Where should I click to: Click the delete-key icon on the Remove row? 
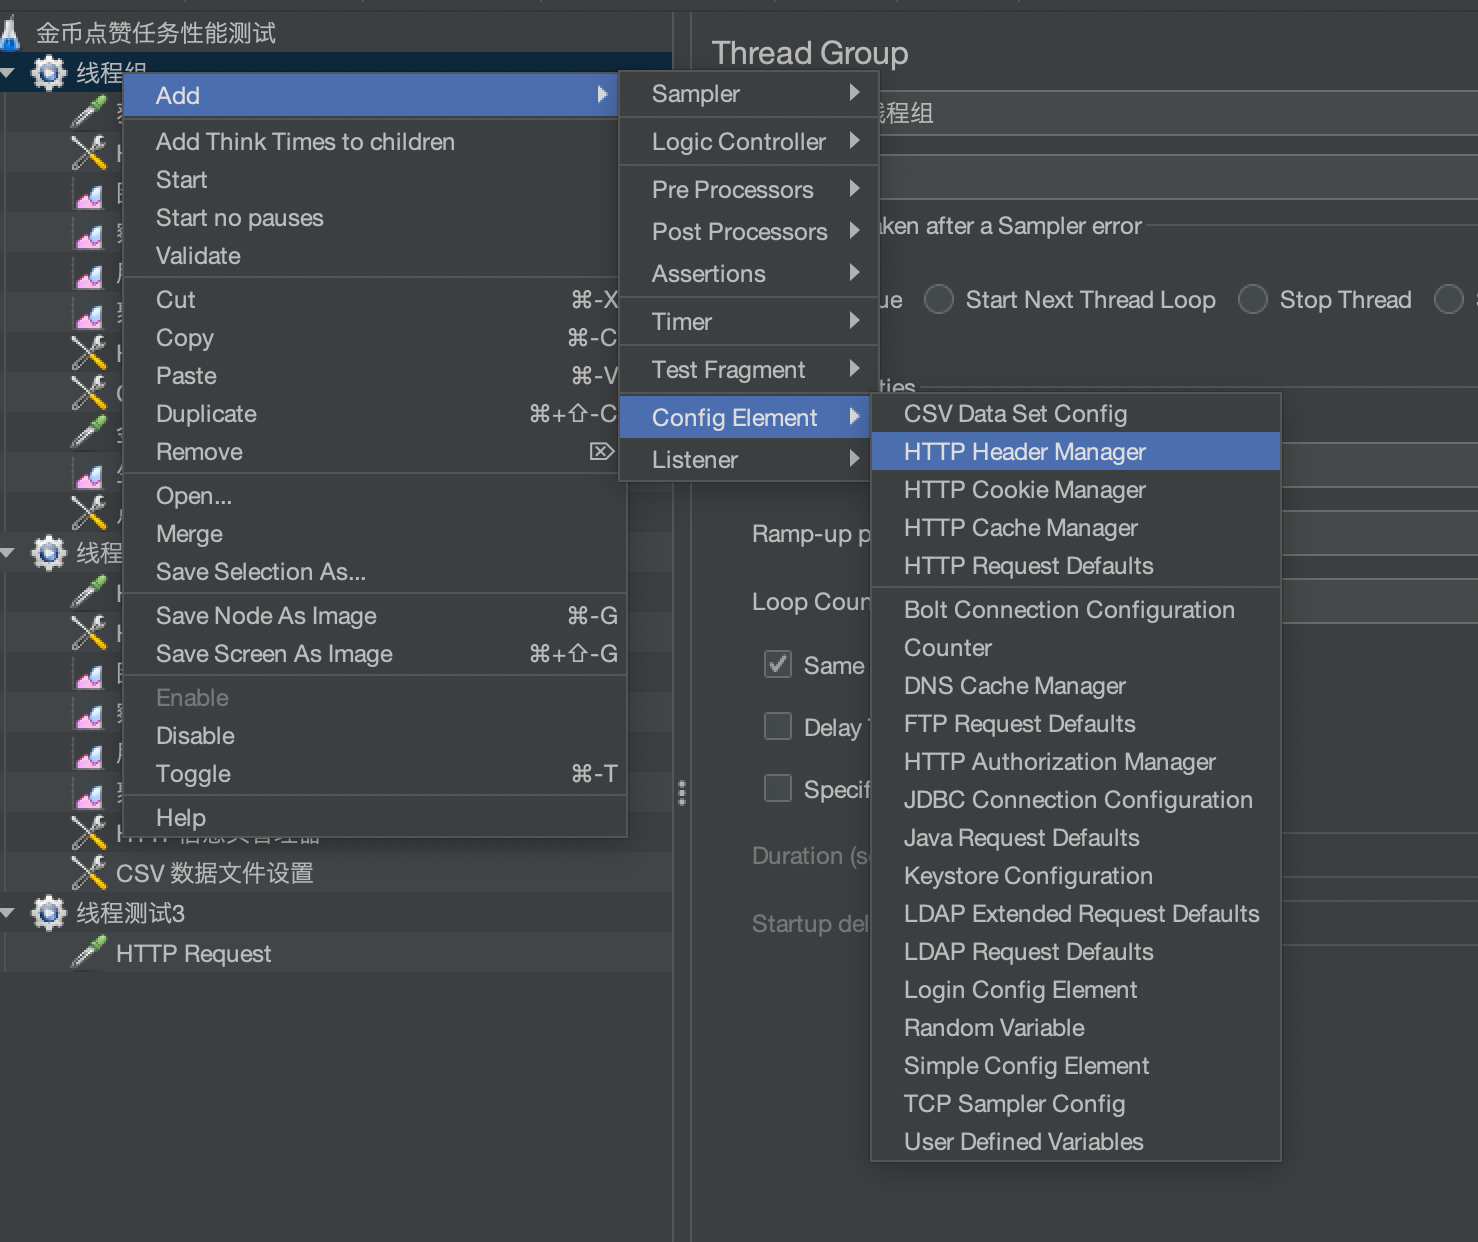[601, 451]
